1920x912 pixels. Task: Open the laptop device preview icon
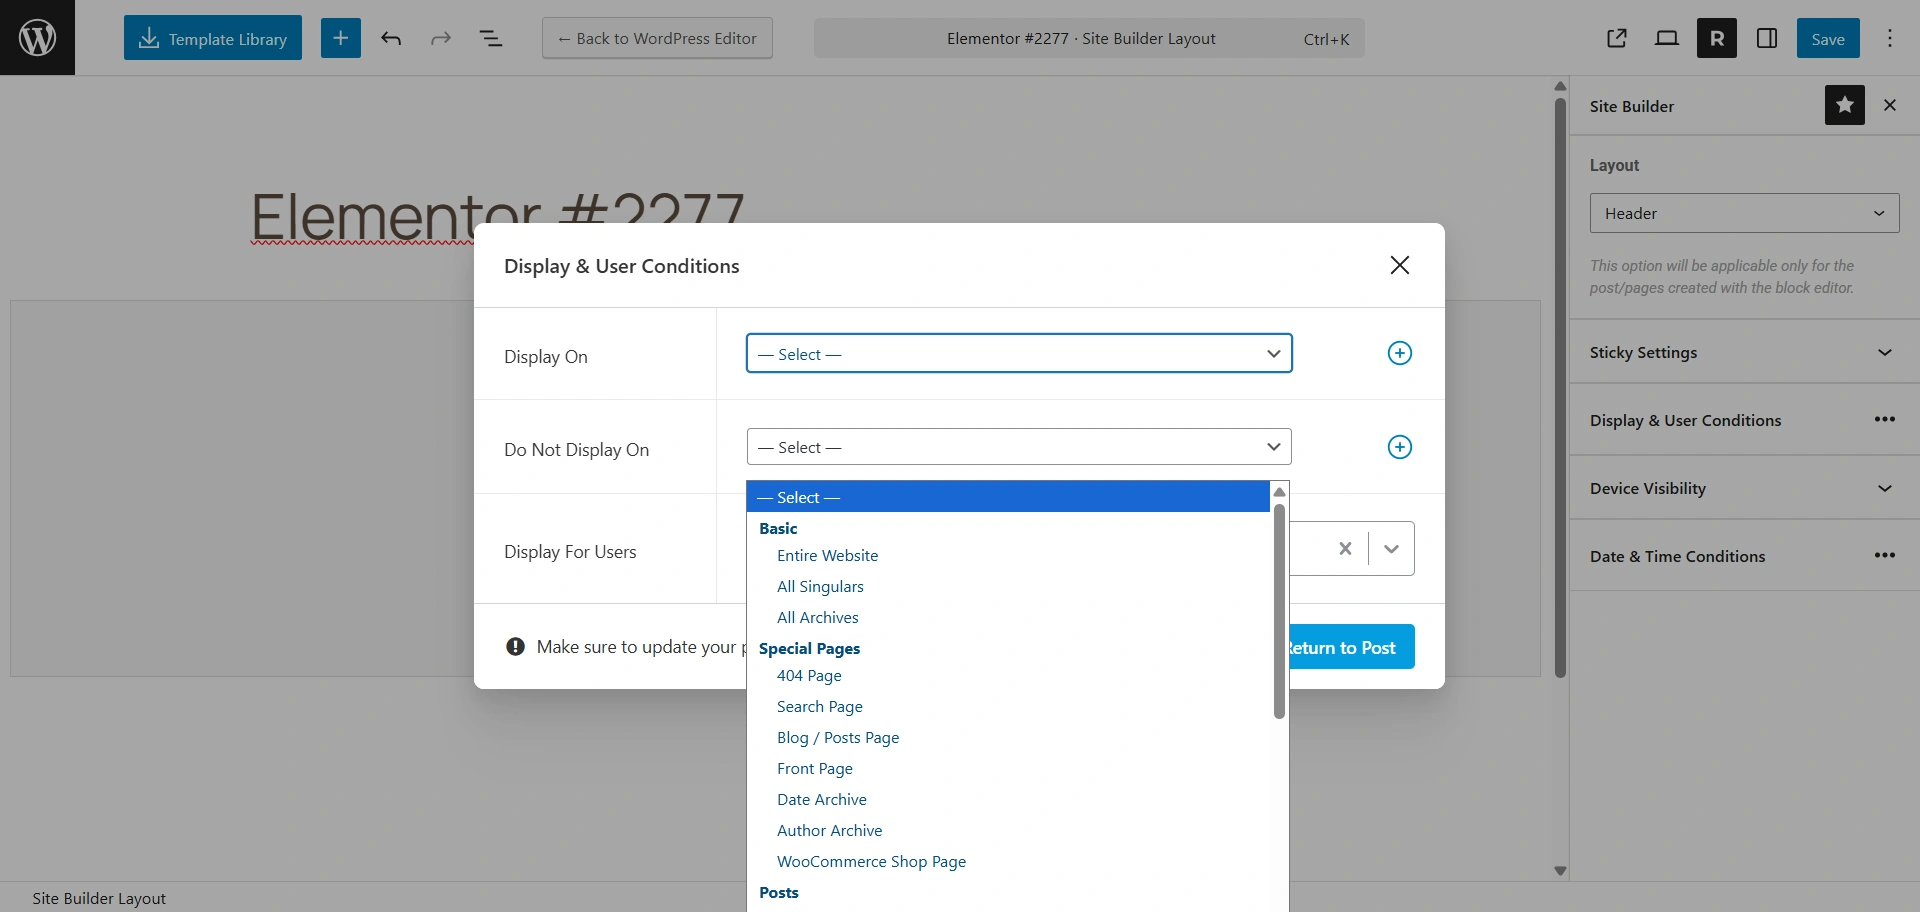click(1667, 38)
